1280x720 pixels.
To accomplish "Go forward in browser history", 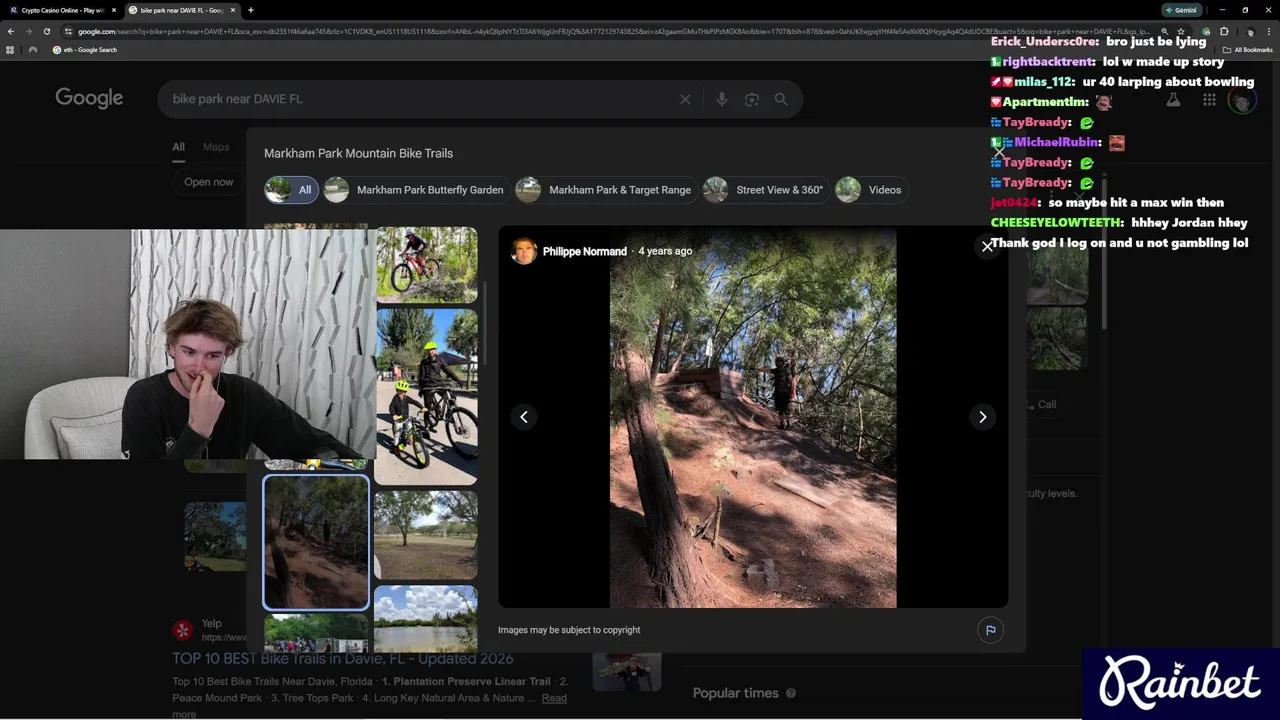I will tap(29, 31).
